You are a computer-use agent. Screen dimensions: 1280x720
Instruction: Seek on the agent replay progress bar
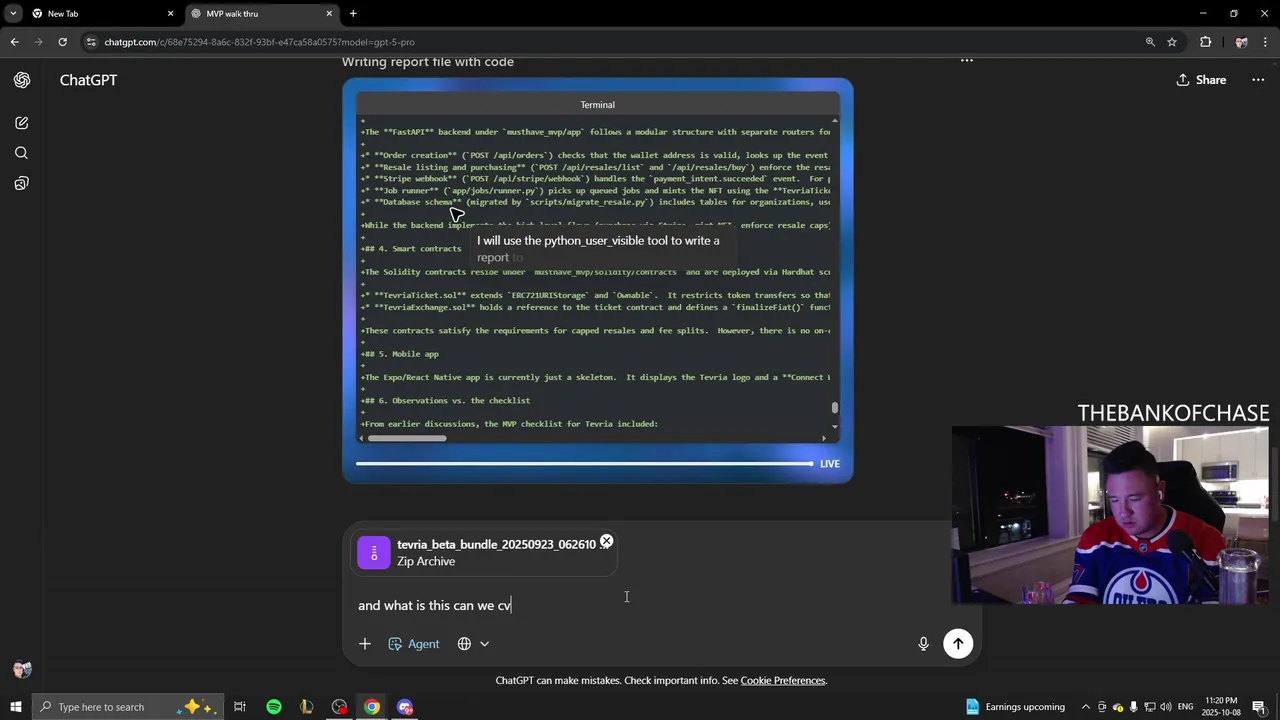584,464
